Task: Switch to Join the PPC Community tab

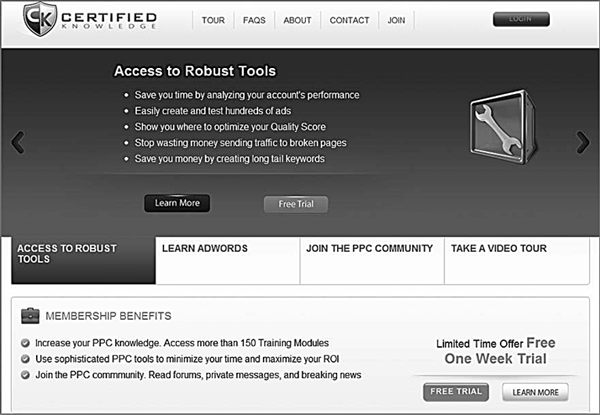Action: tap(372, 260)
